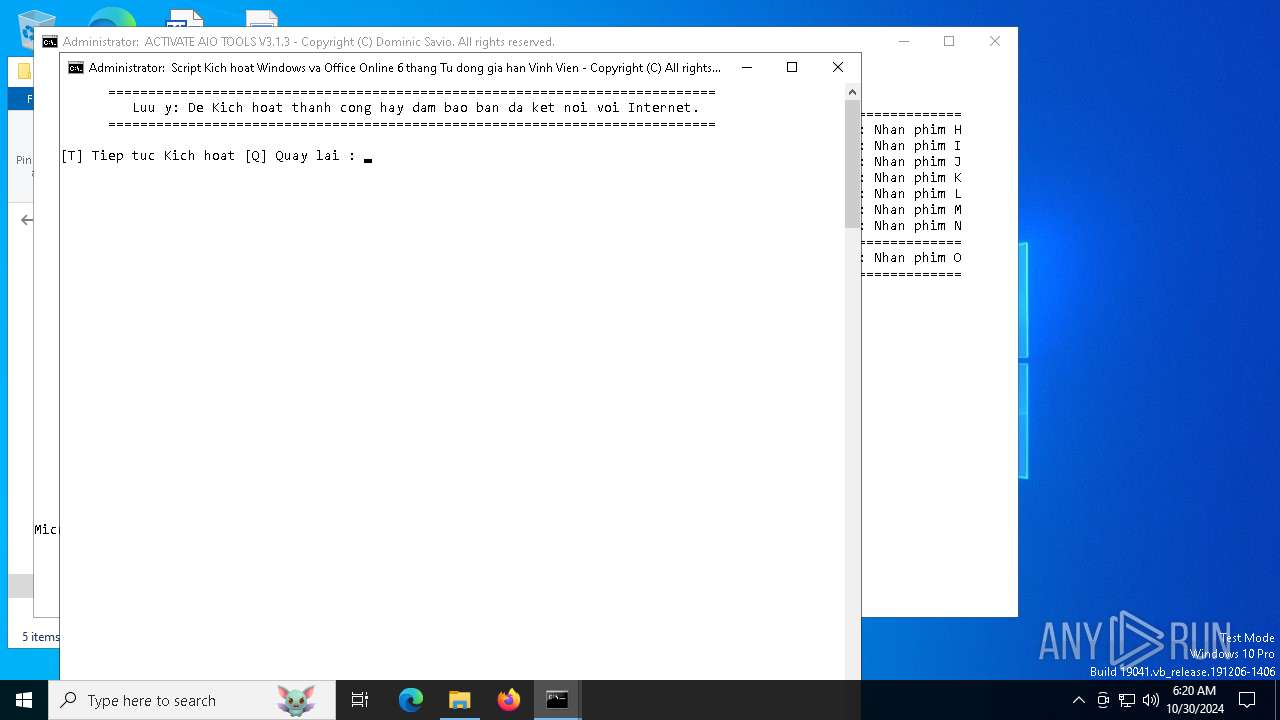Click the ACTIVATE AIO TOOLS window's system icon
Screen dimensions: 1280x720
click(50, 42)
